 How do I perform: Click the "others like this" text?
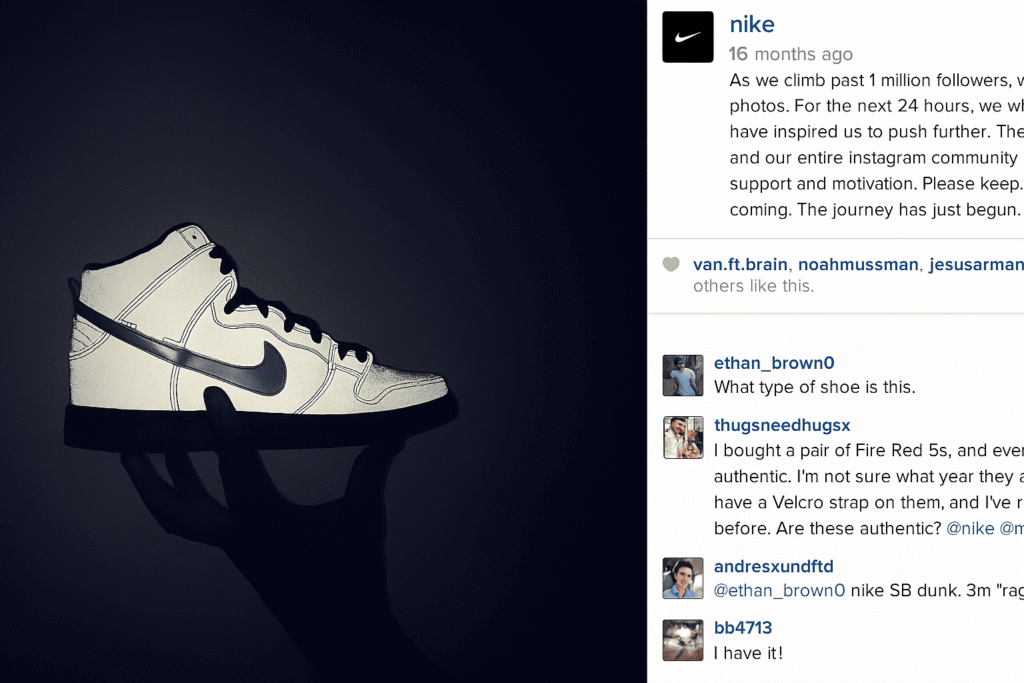click(x=752, y=286)
